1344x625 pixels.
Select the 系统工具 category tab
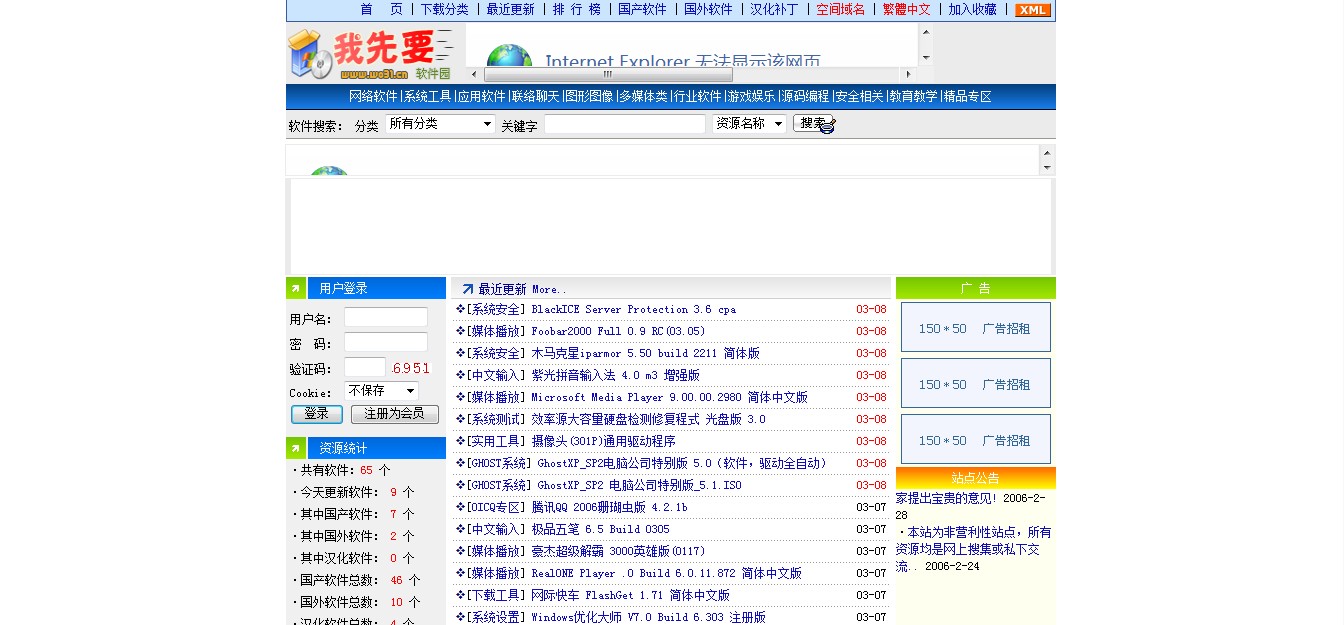(x=427, y=97)
